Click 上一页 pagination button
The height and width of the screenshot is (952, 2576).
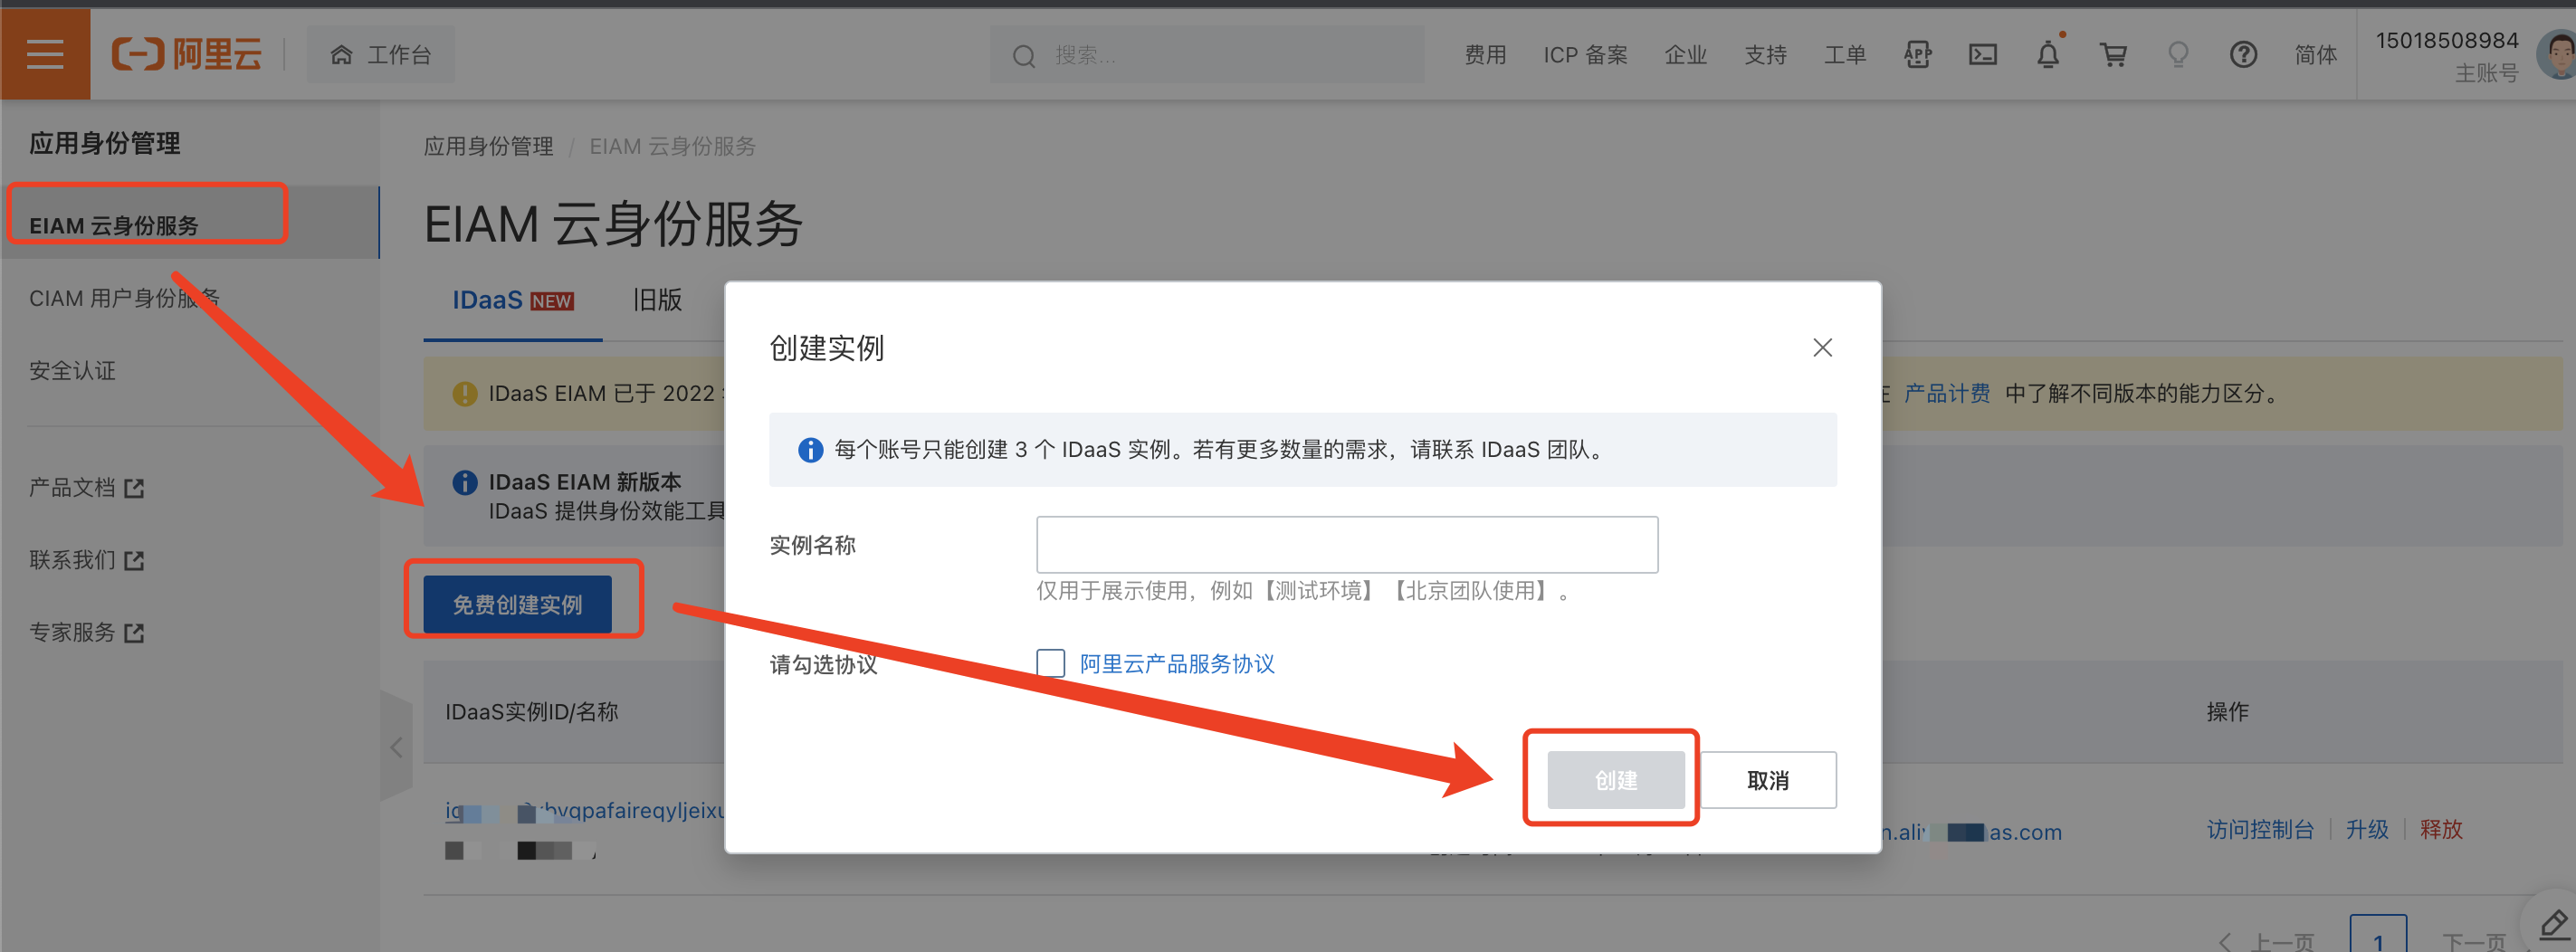coord(2266,942)
